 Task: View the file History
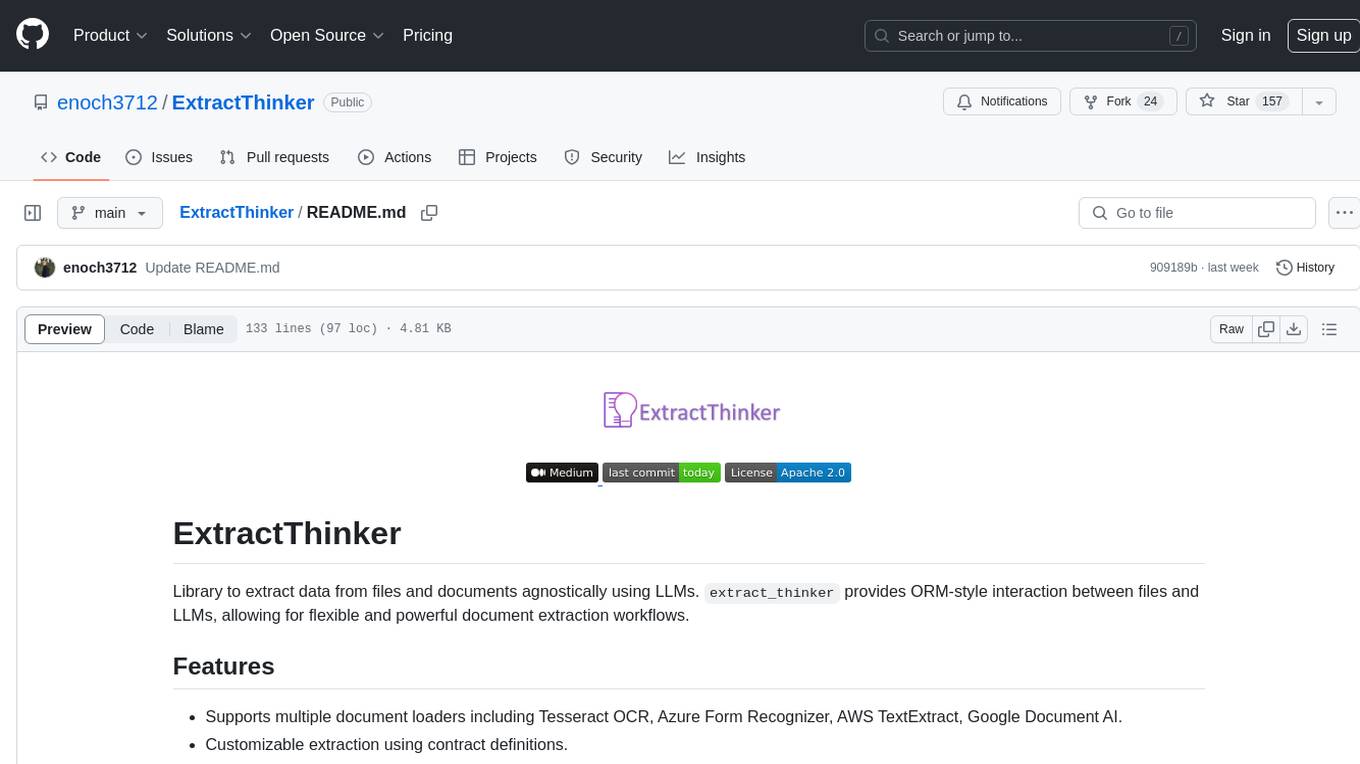[x=1305, y=267]
